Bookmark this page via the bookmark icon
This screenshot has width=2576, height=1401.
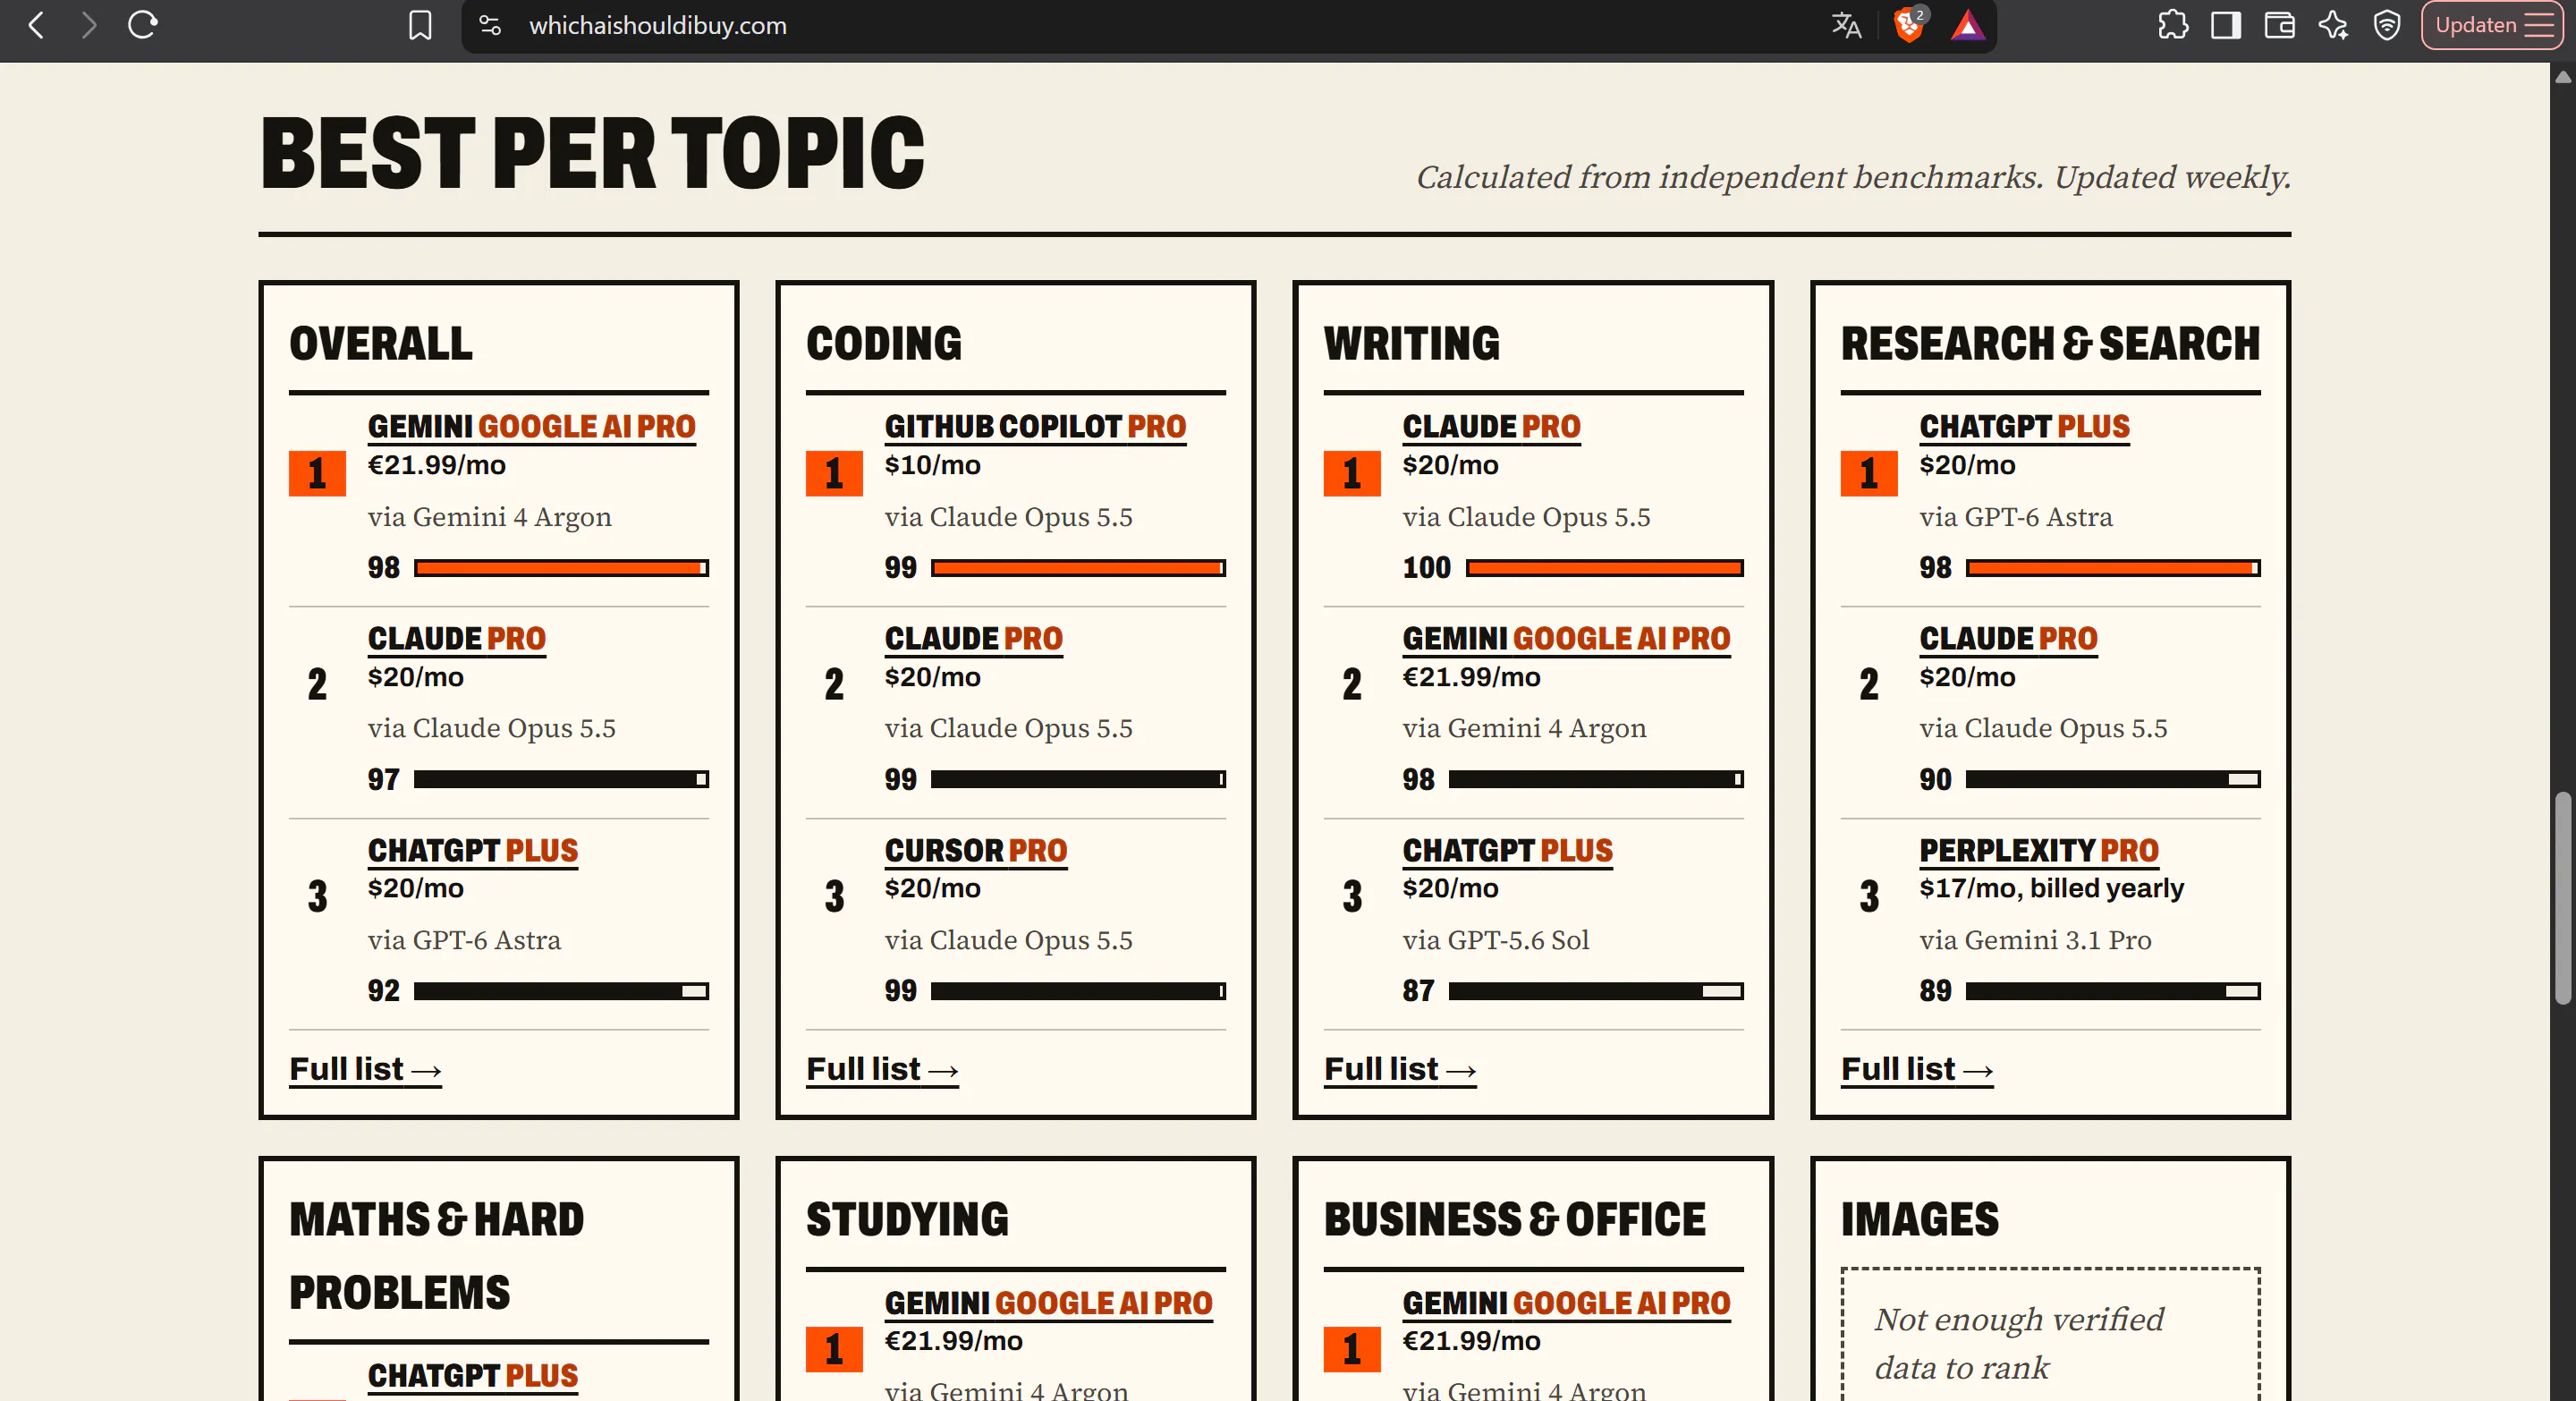[420, 25]
